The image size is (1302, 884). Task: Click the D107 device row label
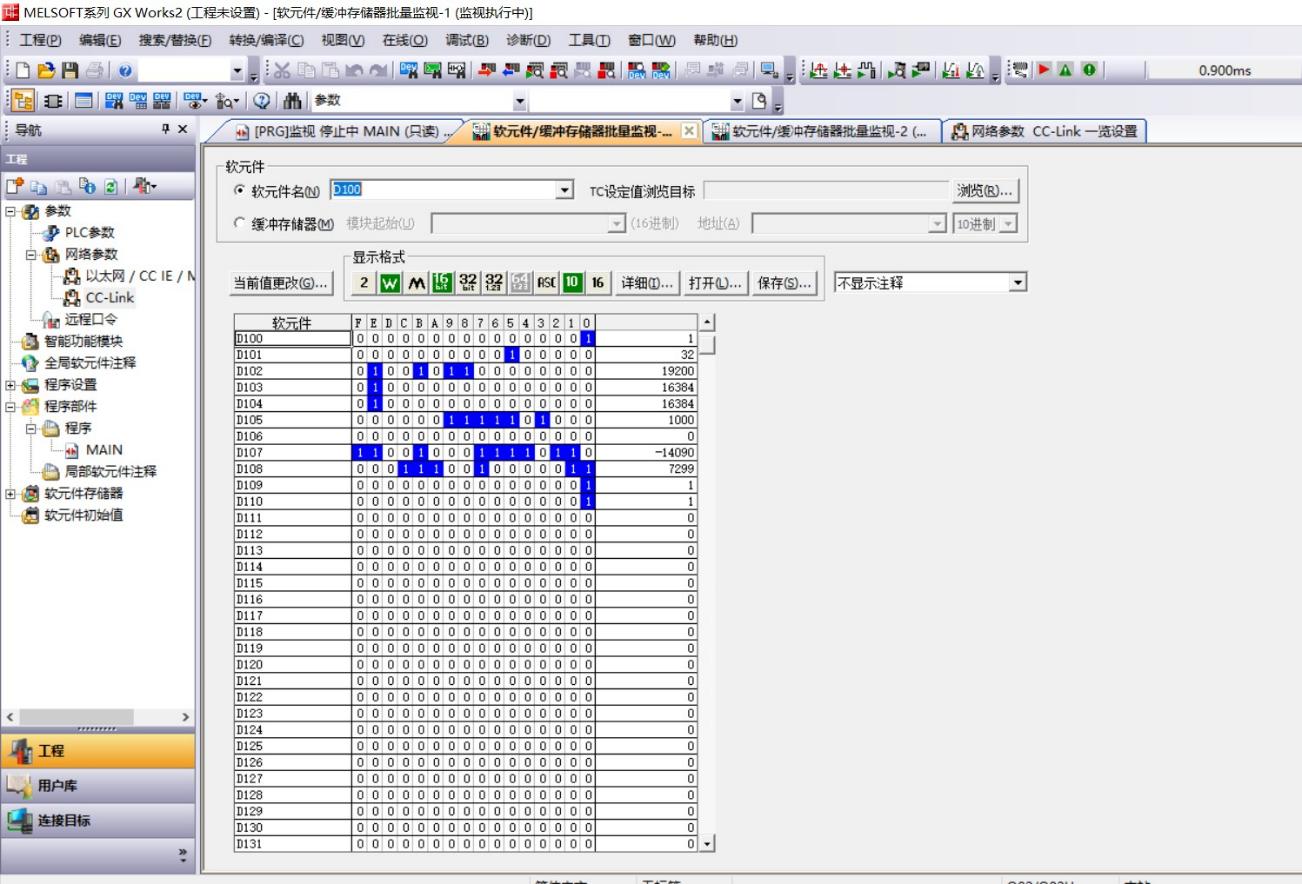(292, 451)
